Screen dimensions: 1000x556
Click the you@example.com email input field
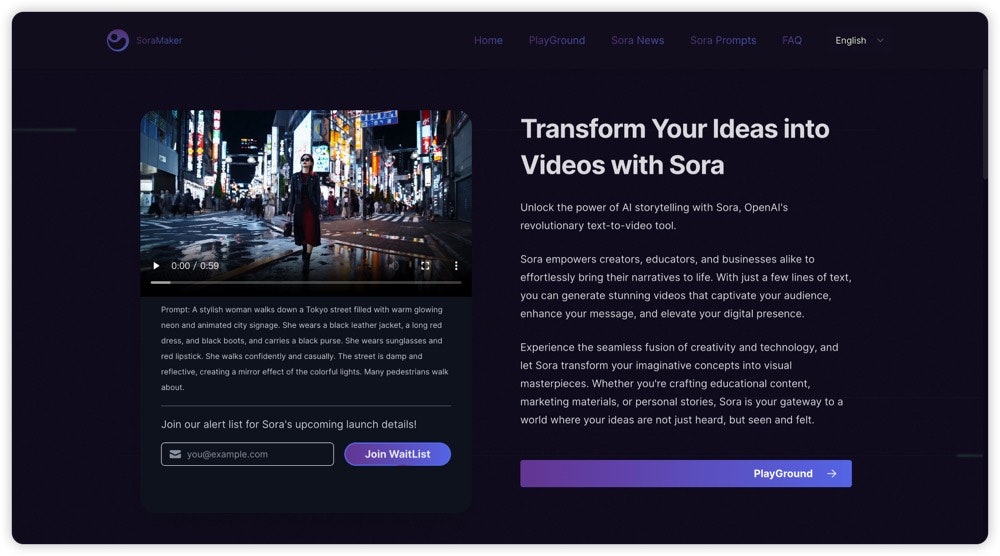pyautogui.click(x=247, y=454)
